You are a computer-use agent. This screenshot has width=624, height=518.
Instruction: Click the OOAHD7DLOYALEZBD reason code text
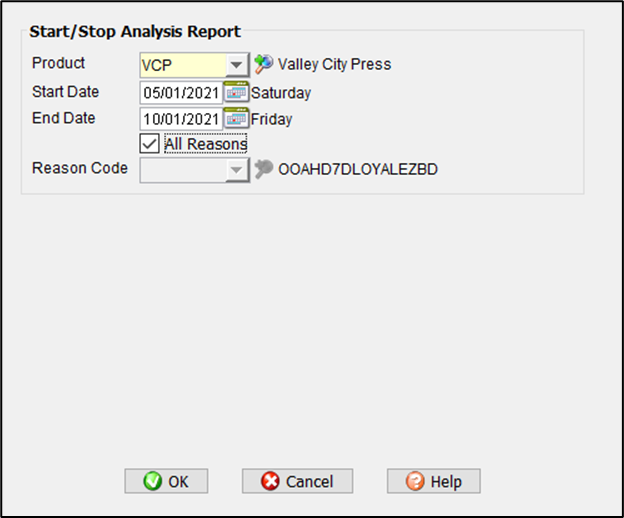(x=358, y=170)
